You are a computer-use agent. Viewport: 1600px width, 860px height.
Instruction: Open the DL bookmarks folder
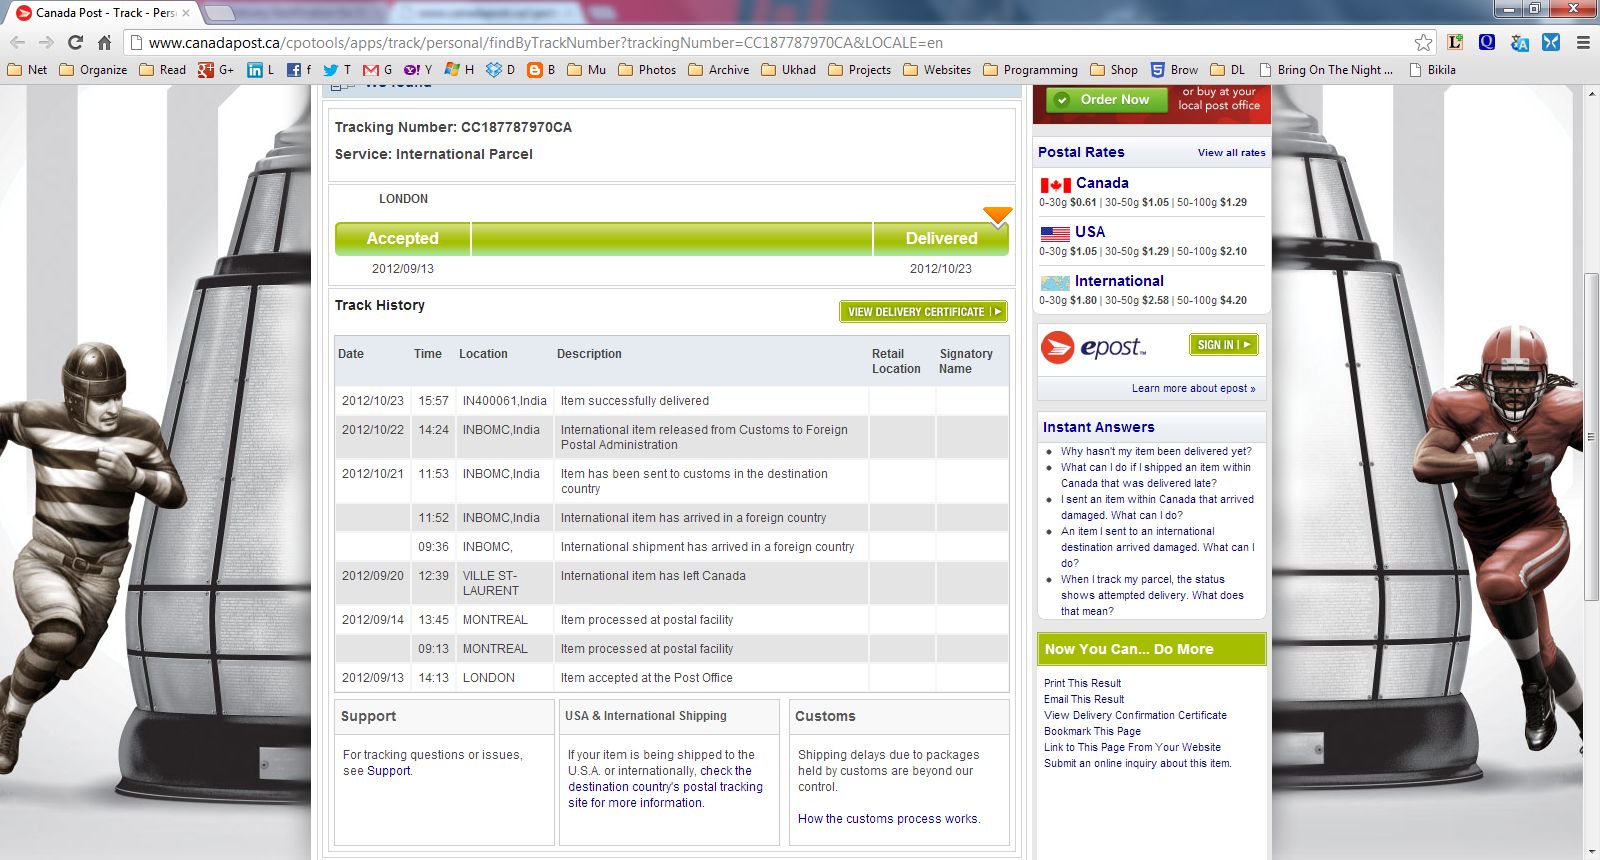coord(1228,70)
